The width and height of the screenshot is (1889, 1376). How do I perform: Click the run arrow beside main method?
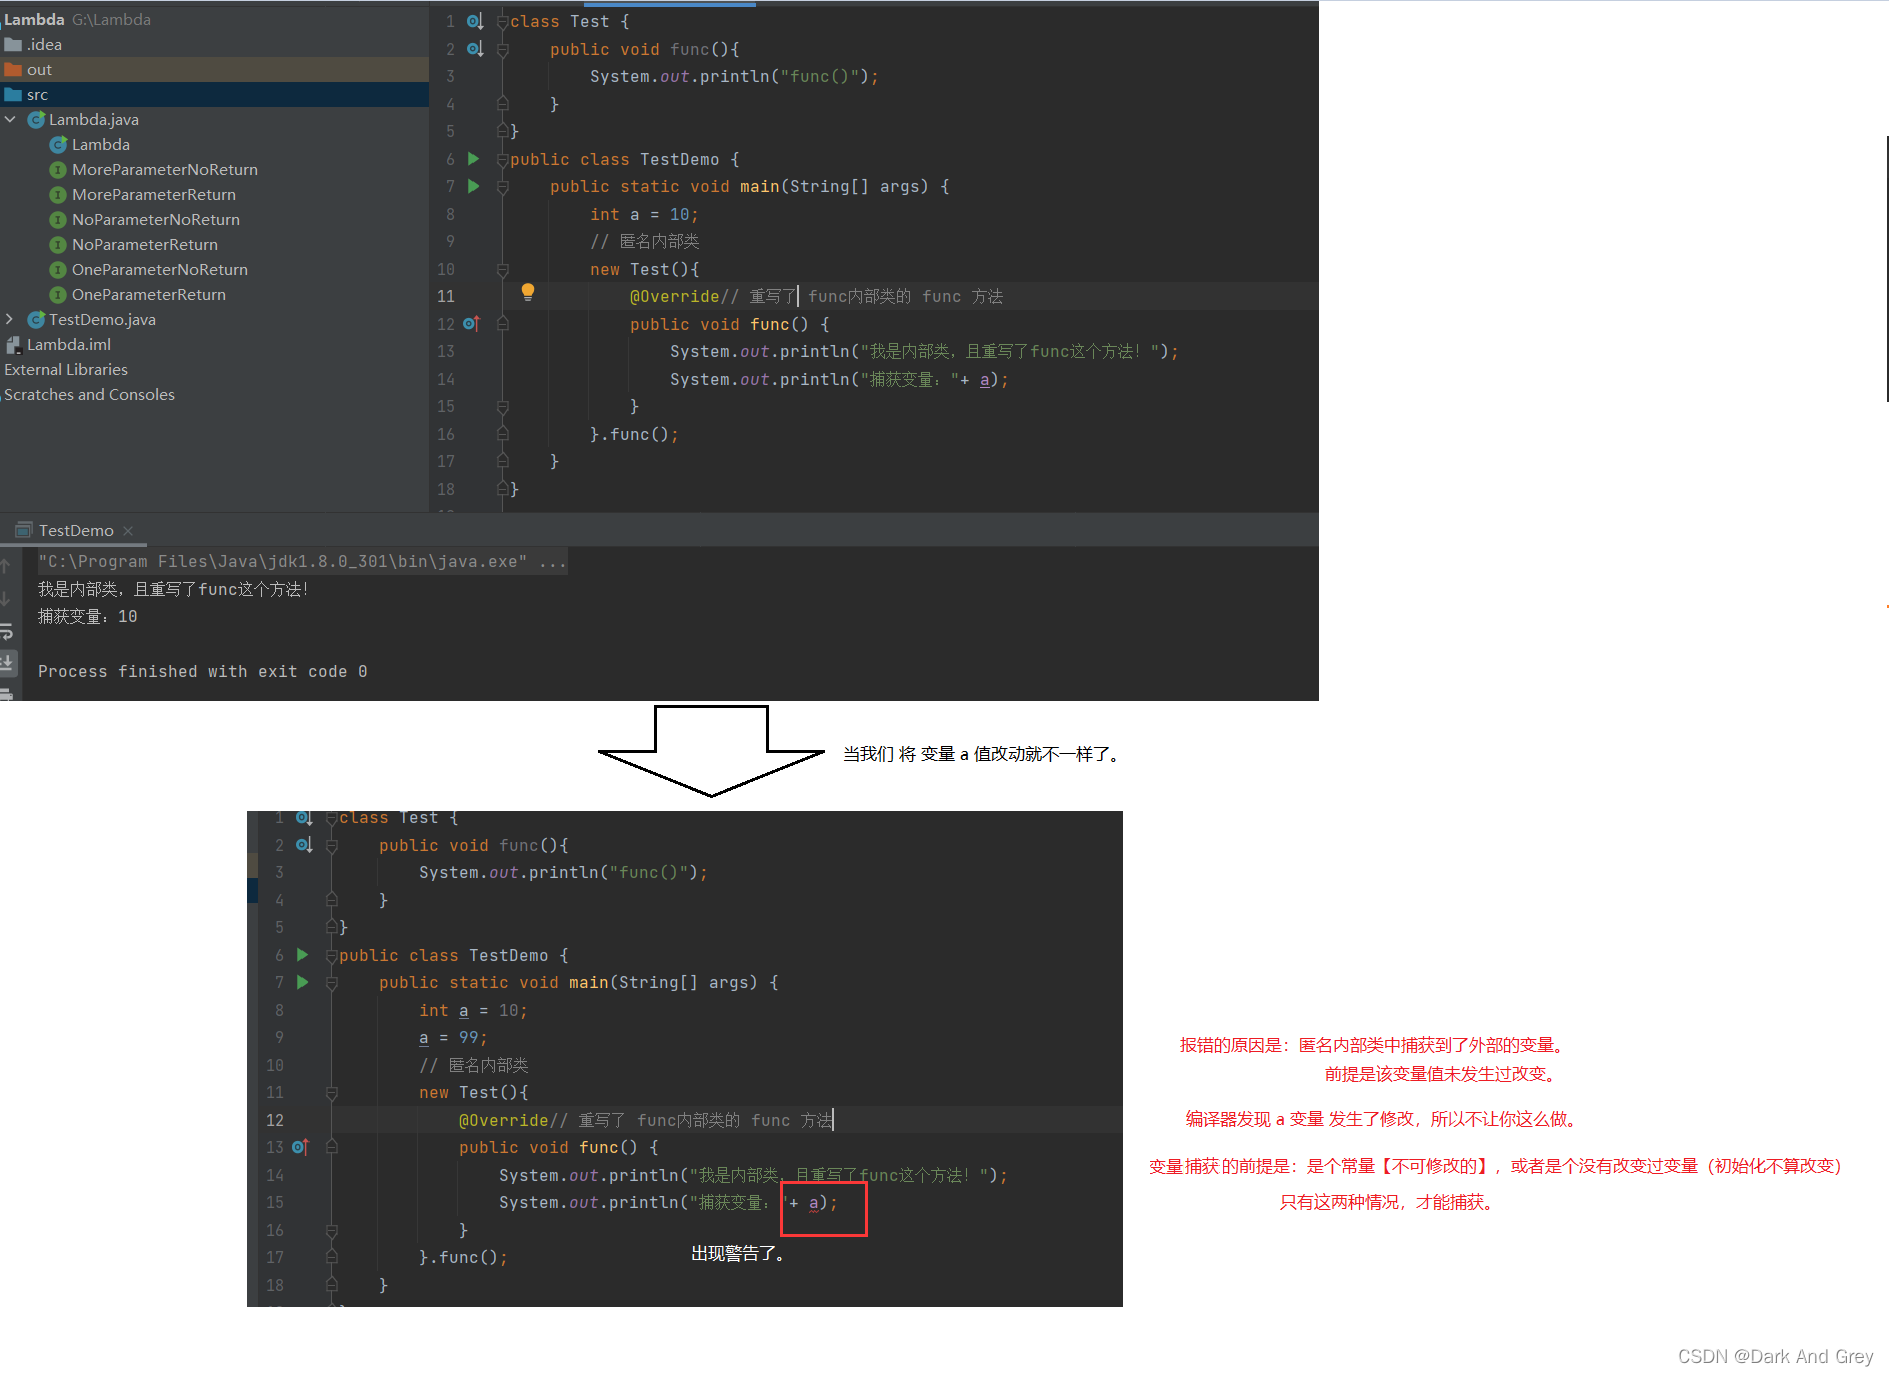[474, 186]
